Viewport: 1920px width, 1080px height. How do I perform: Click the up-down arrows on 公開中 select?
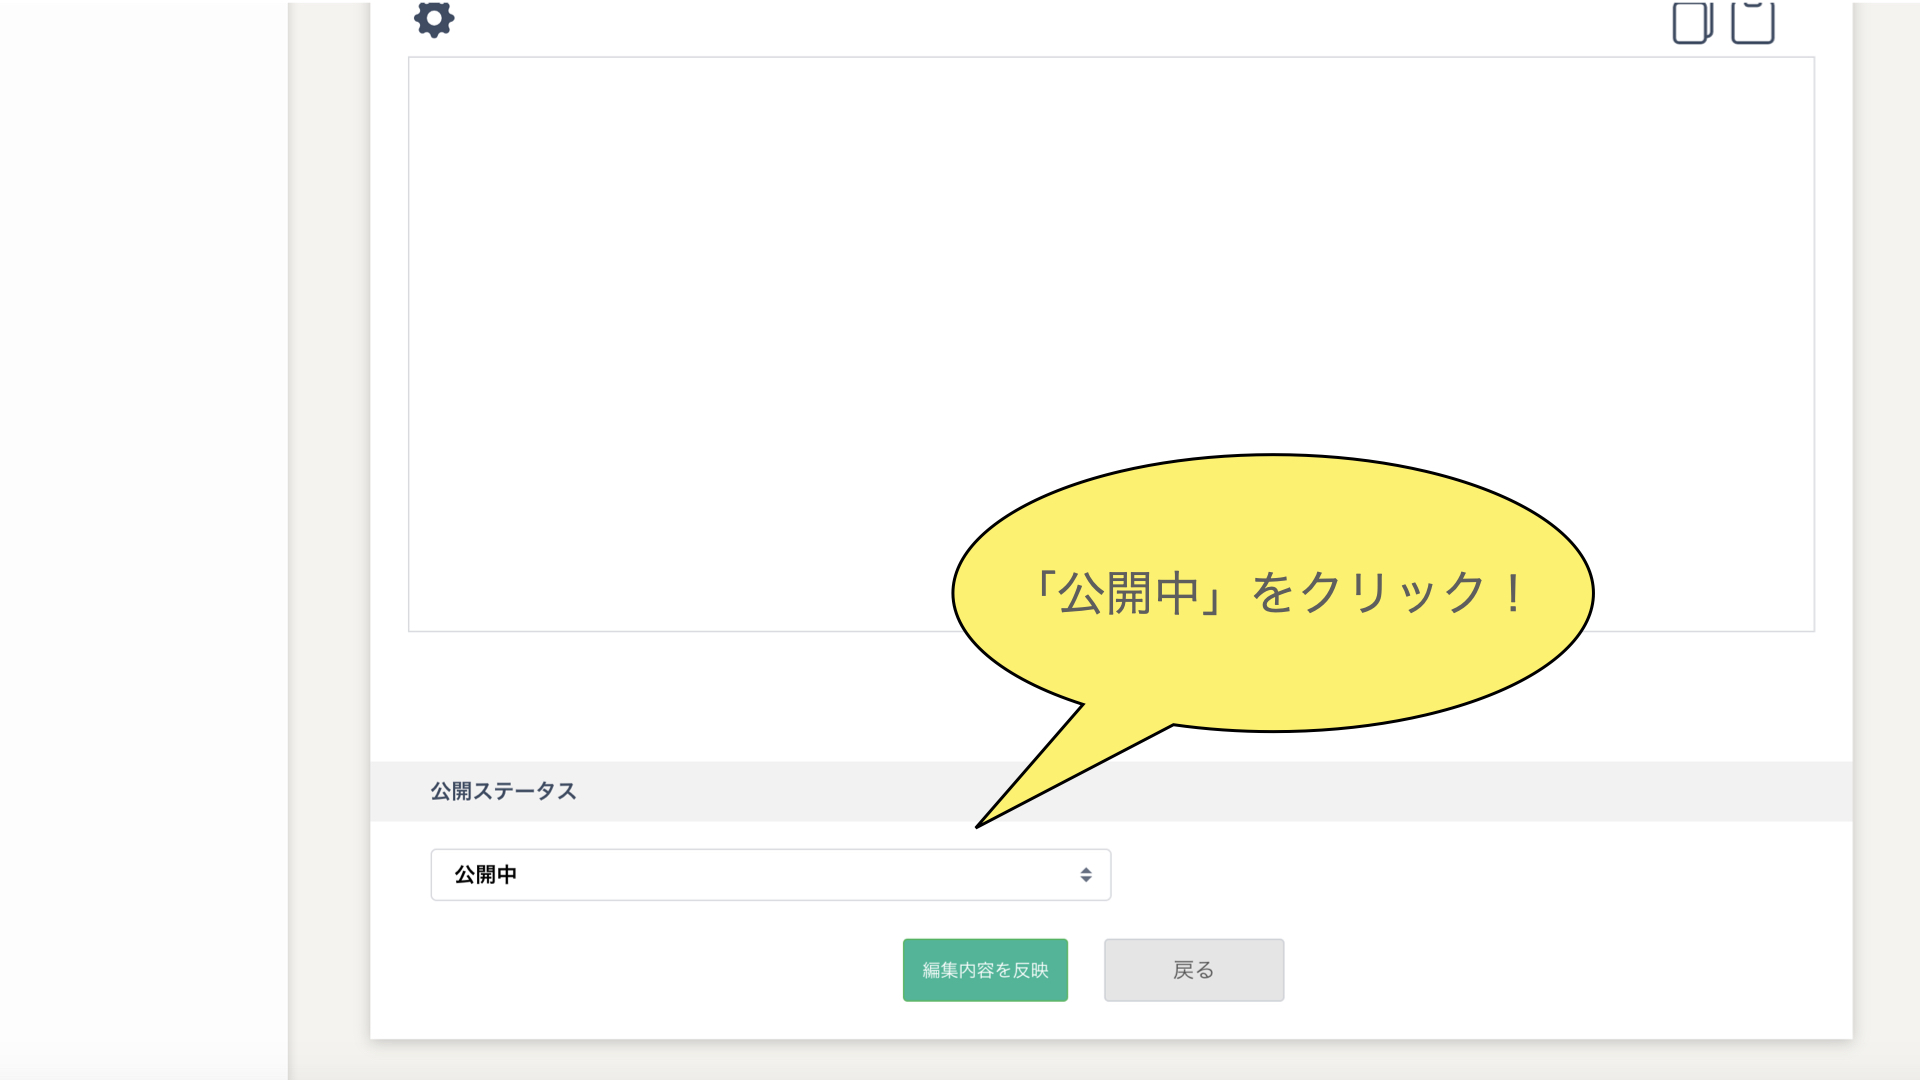point(1085,875)
